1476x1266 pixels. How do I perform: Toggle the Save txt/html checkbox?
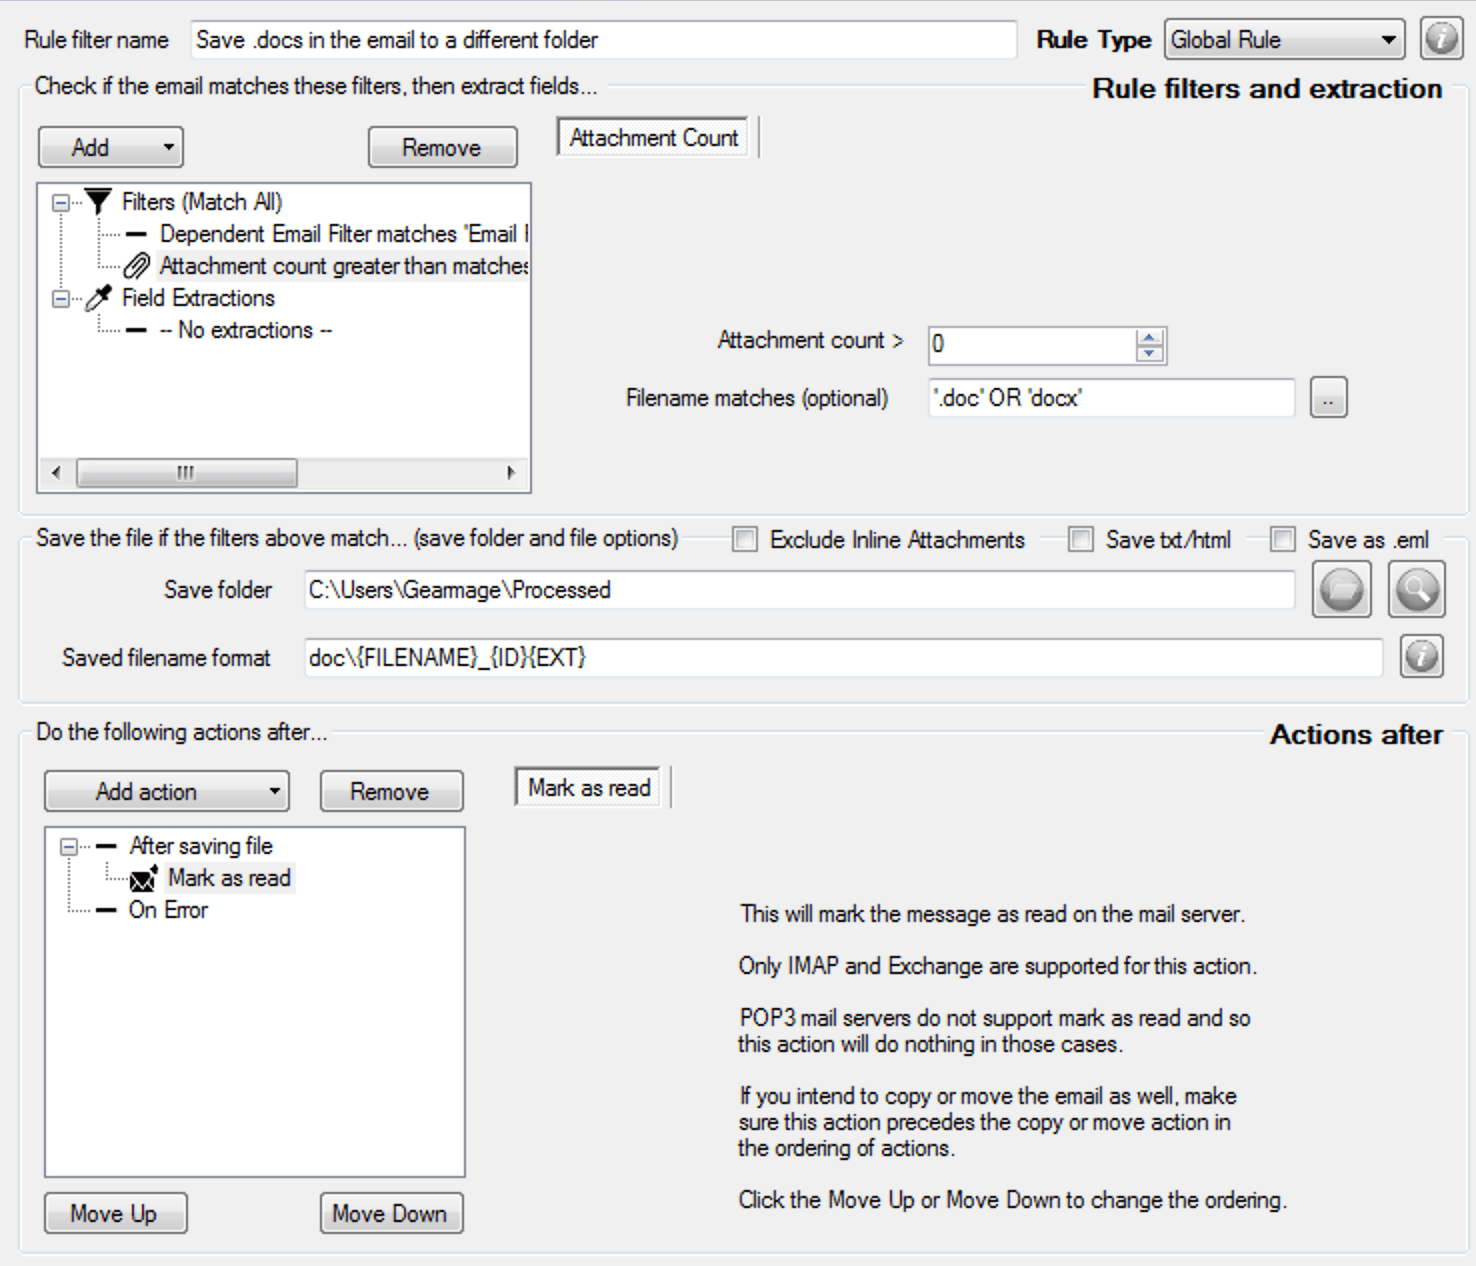pos(1081,540)
